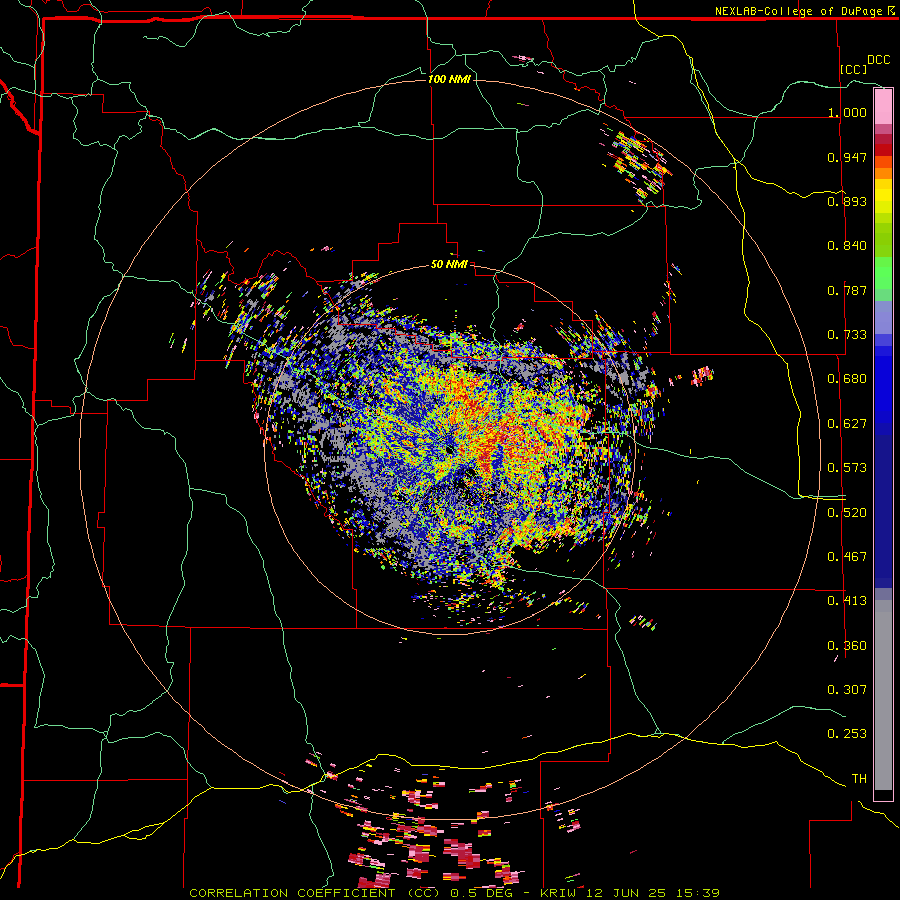Click the [CC] legend header

pyautogui.click(x=854, y=69)
